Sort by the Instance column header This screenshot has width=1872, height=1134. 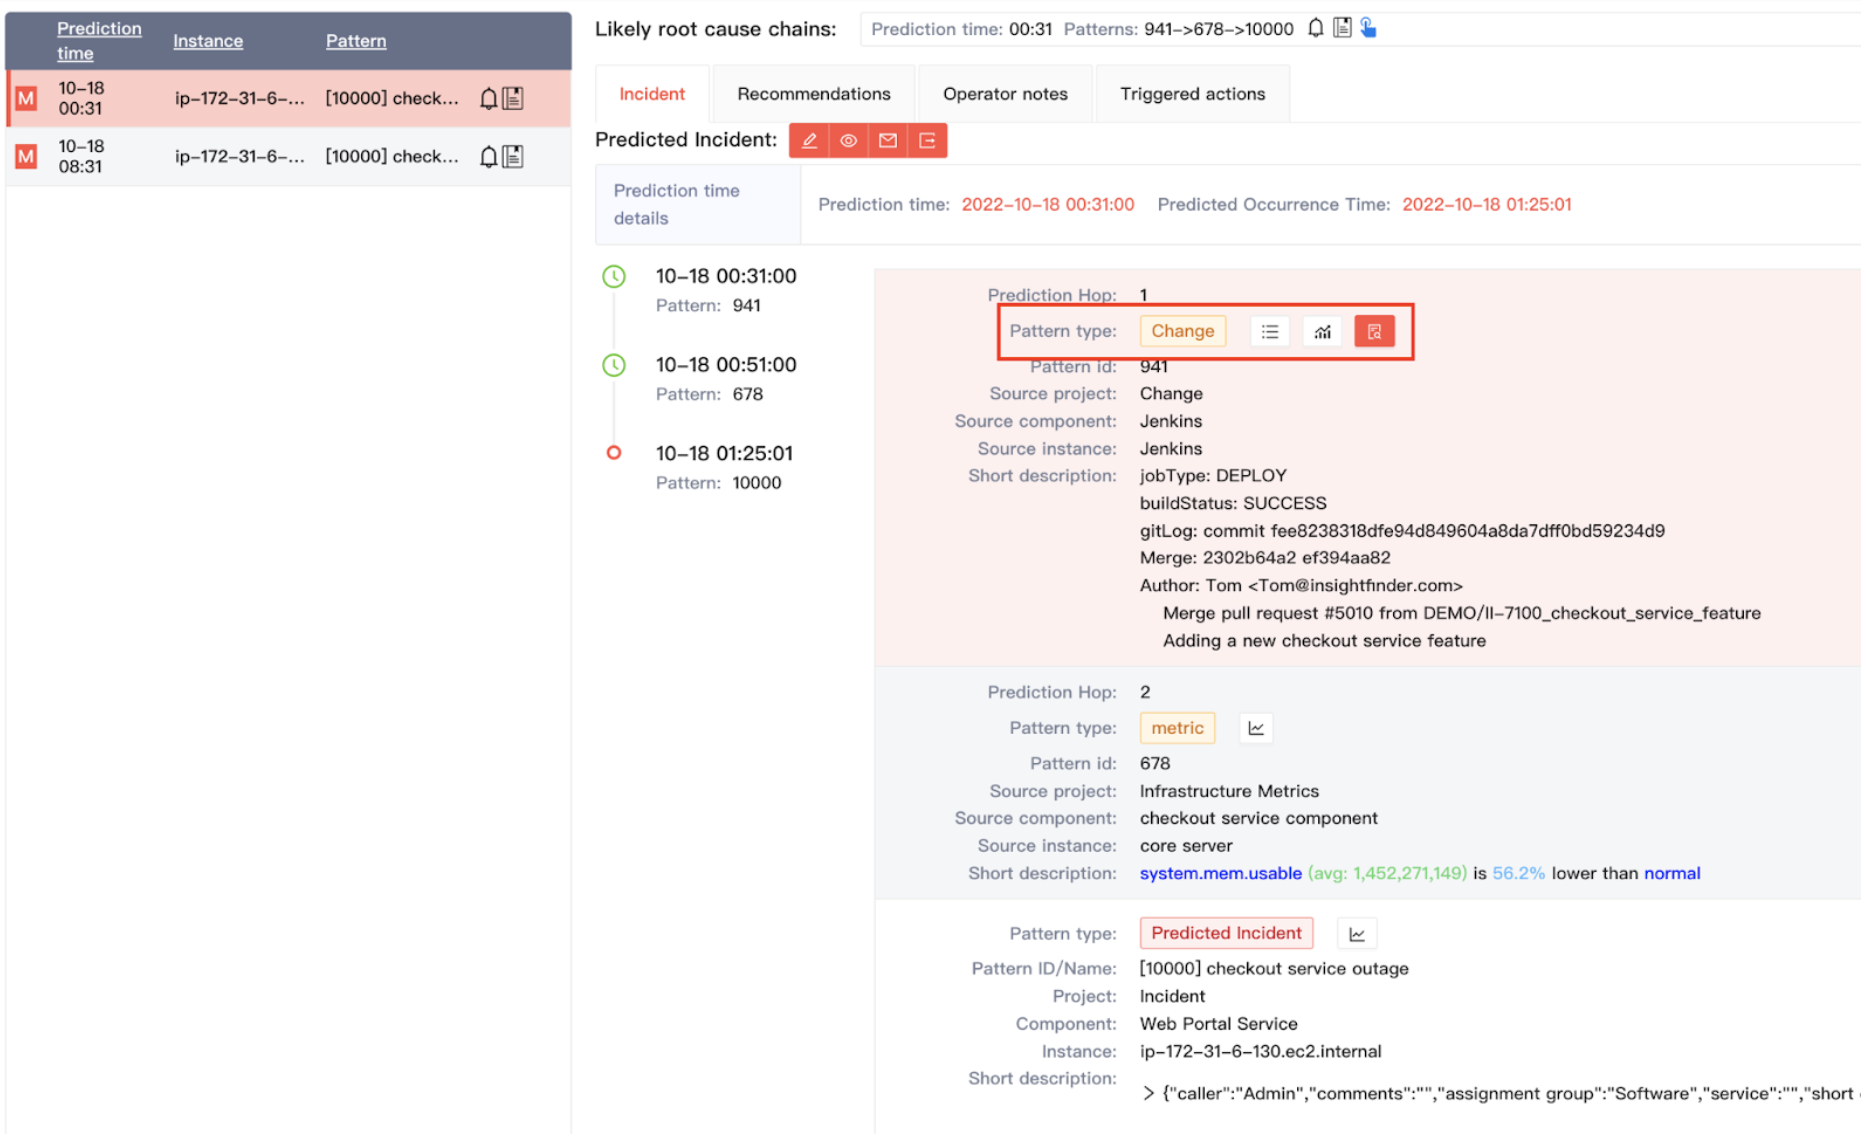(x=208, y=41)
